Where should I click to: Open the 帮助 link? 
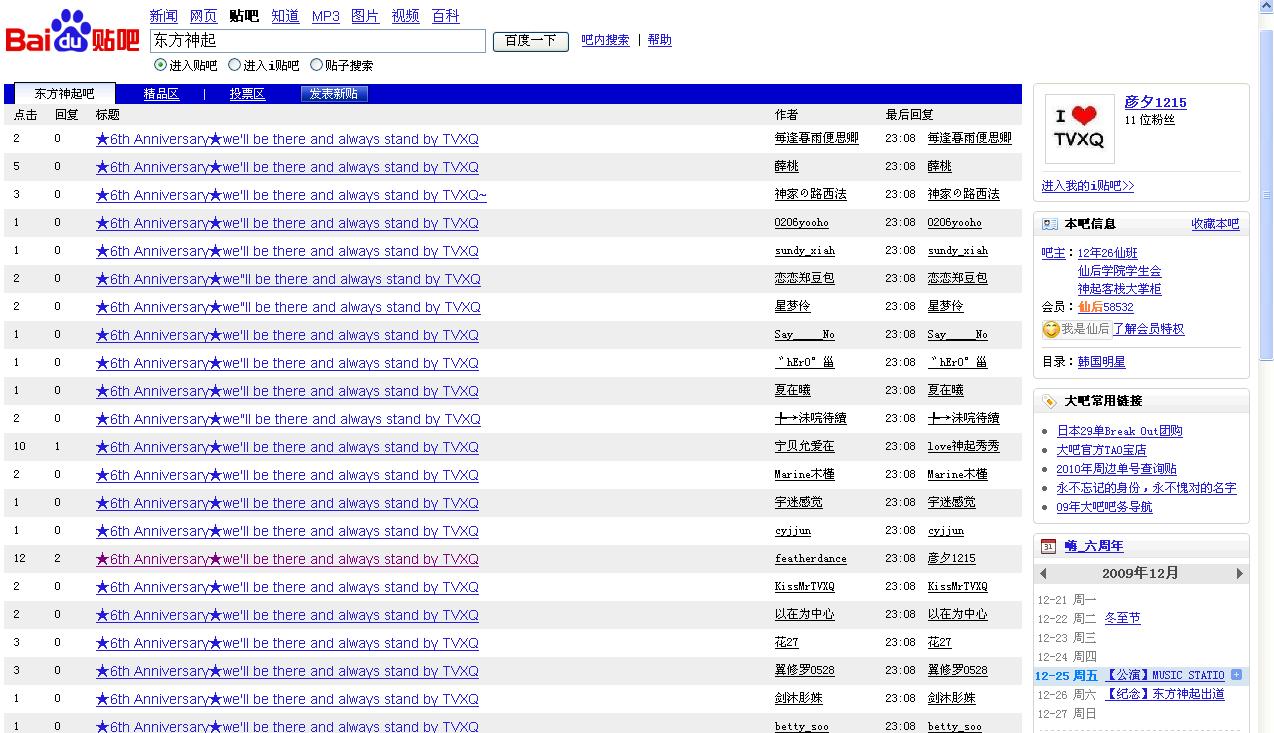coord(660,41)
